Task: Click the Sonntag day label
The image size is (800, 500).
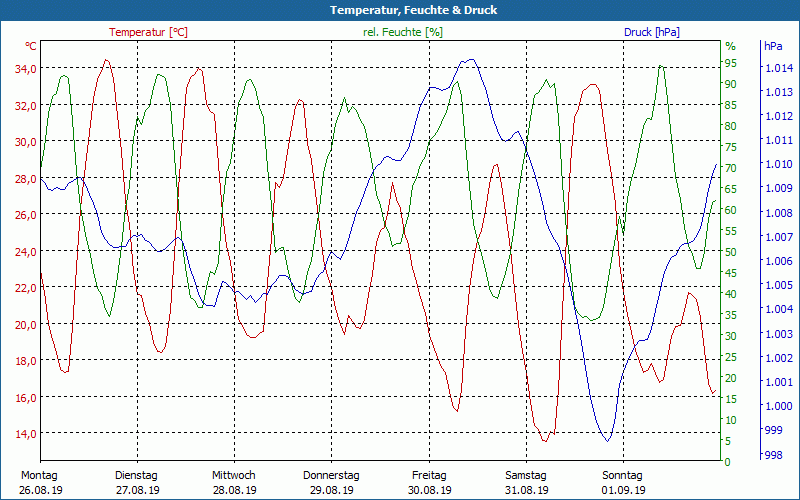Action: 623,475
